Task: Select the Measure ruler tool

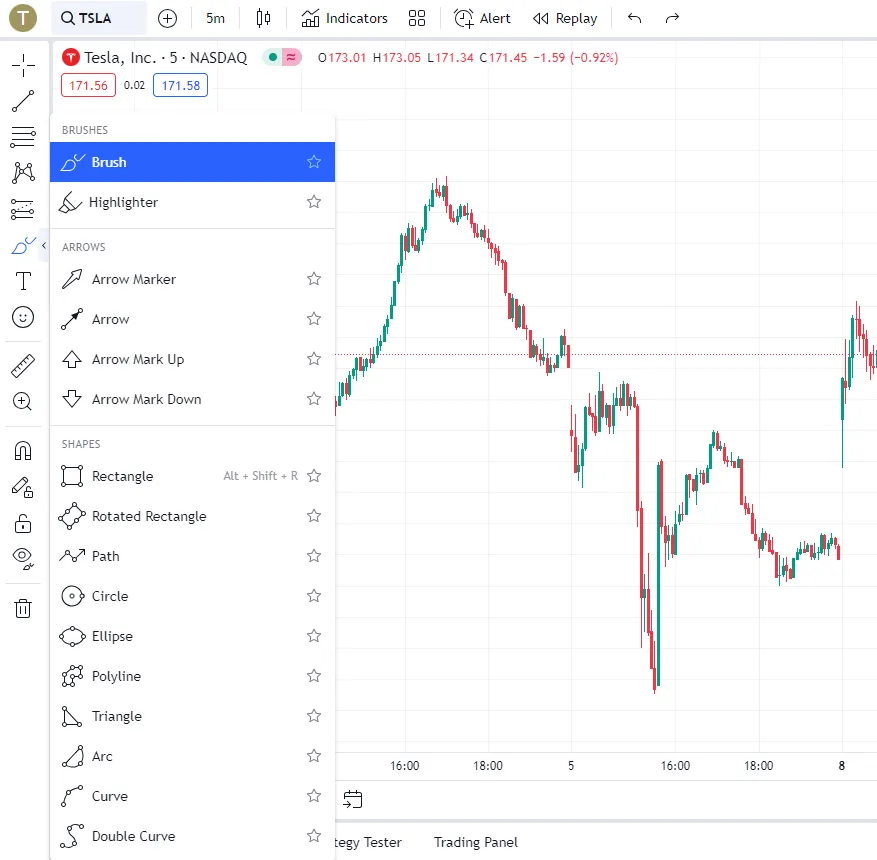Action: (23, 365)
